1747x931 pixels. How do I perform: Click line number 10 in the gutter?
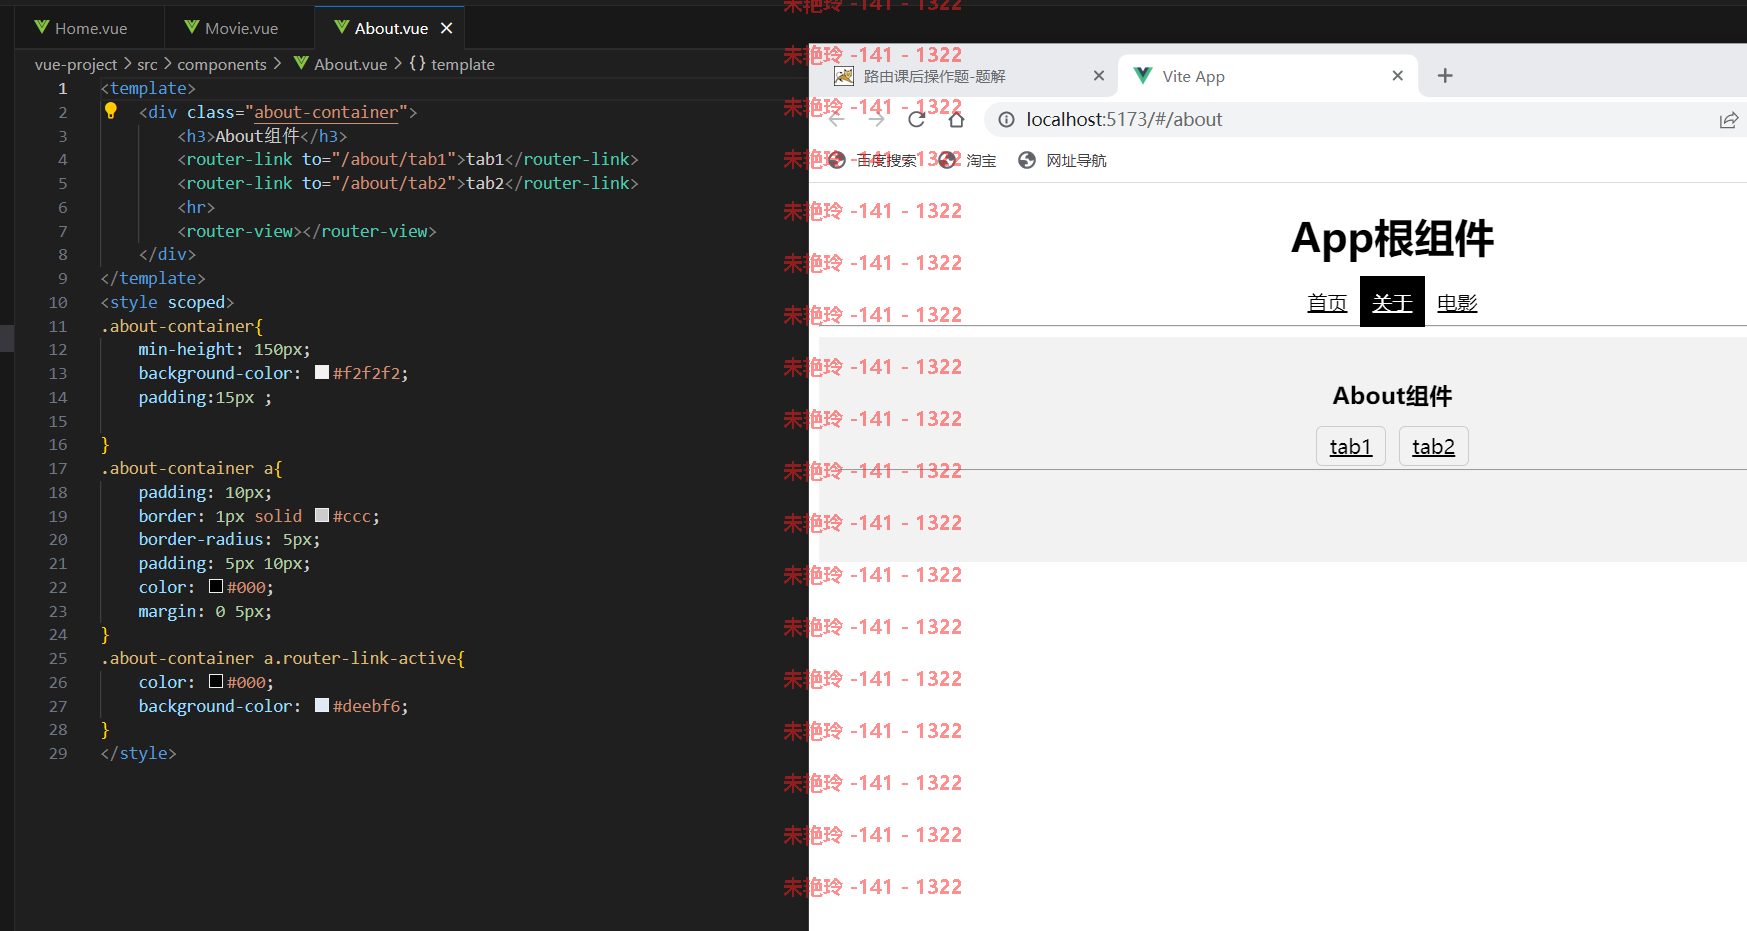click(x=58, y=302)
